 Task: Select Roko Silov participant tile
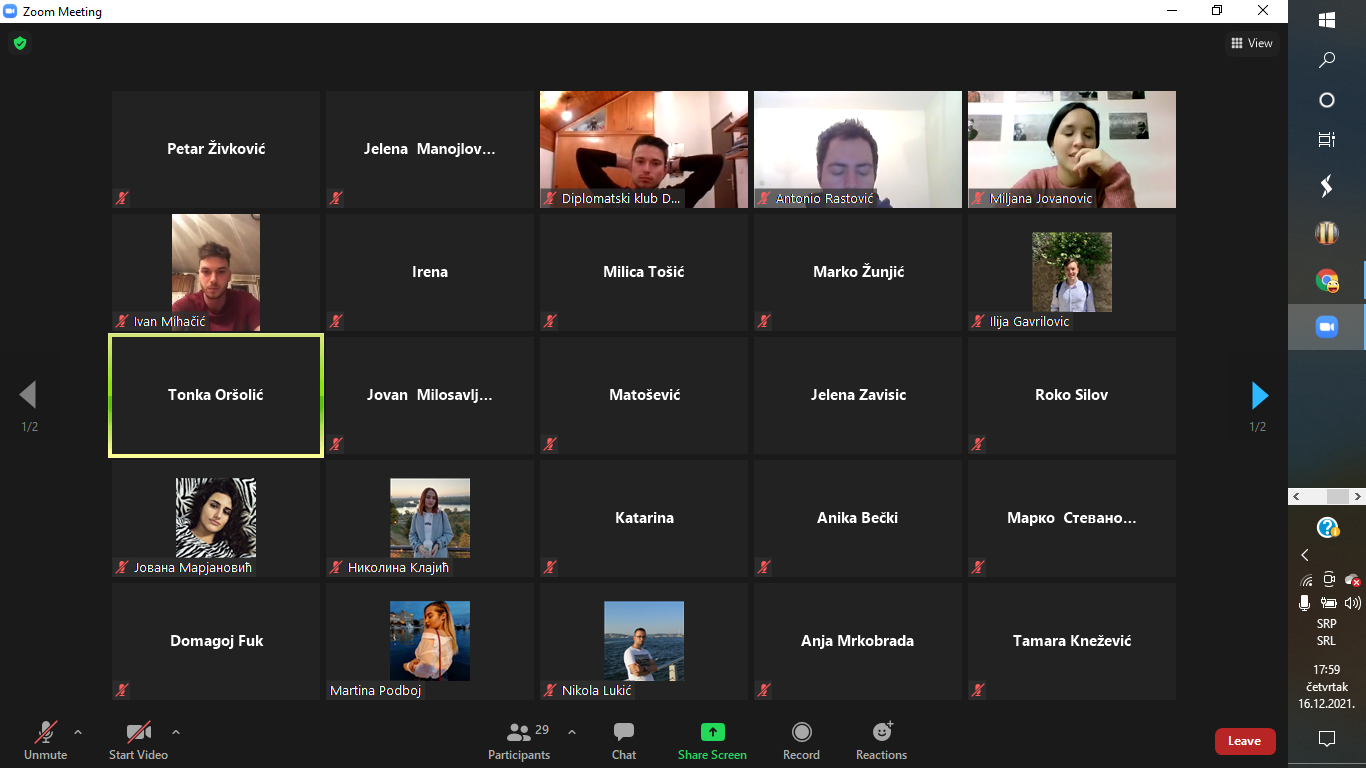pyautogui.click(x=1072, y=395)
